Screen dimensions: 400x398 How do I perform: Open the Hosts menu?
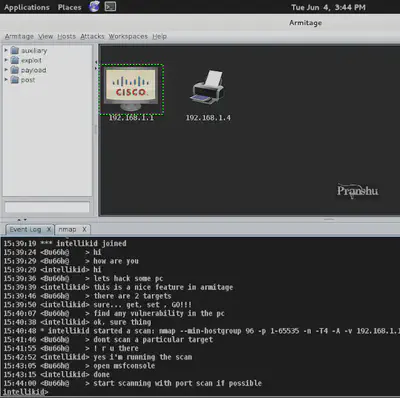click(x=67, y=36)
